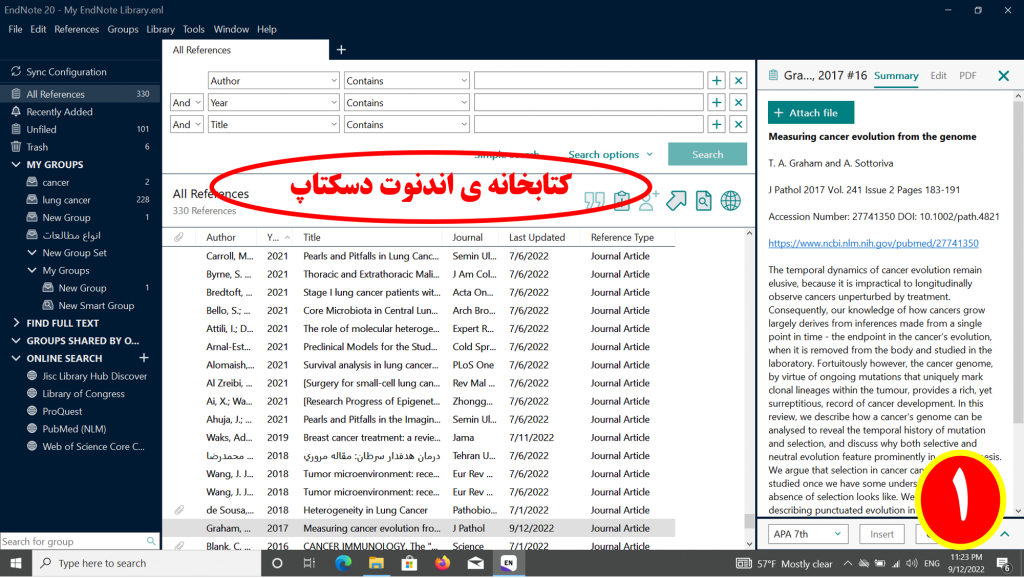Open the Tools menu
Viewport: 1024px width, 578px height.
(x=193, y=29)
